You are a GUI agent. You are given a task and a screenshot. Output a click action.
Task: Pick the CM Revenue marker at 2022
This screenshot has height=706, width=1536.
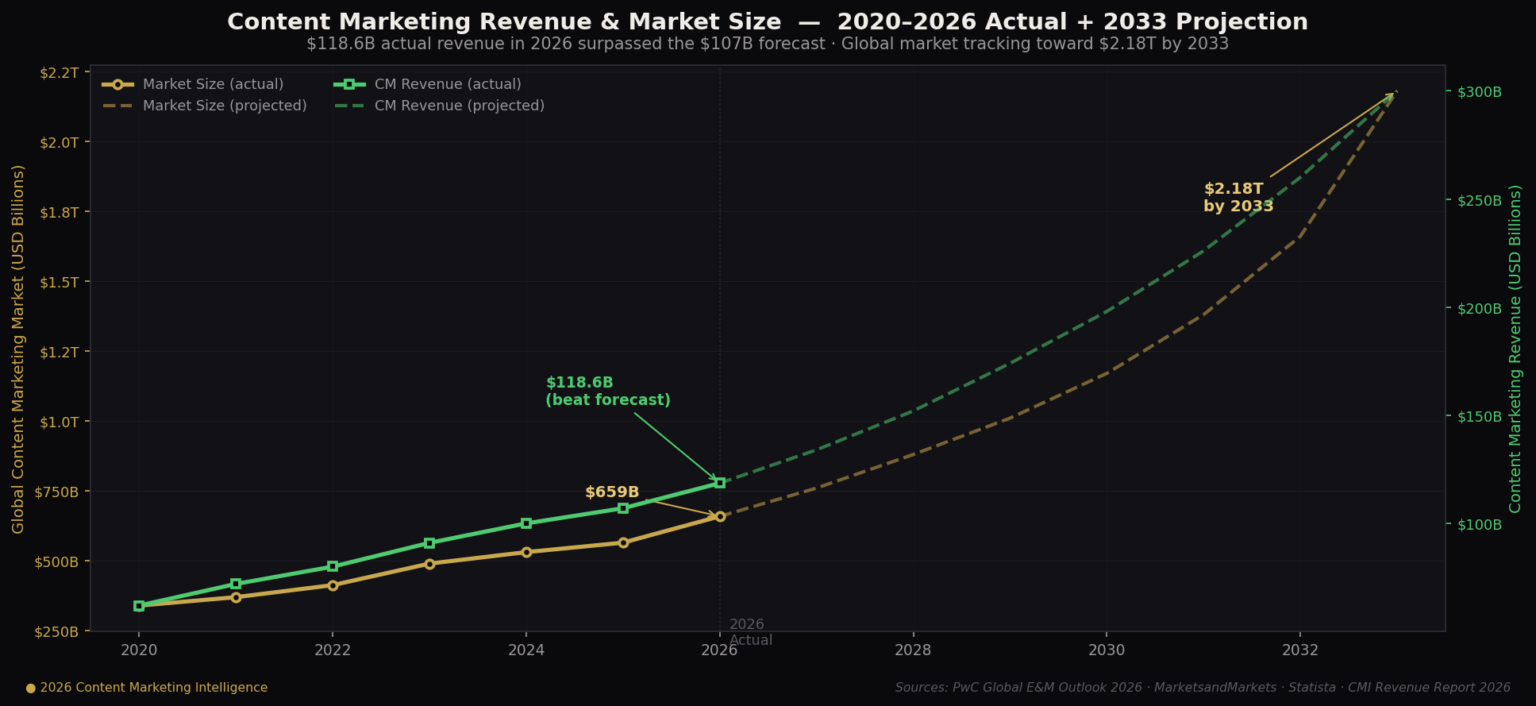coord(333,566)
